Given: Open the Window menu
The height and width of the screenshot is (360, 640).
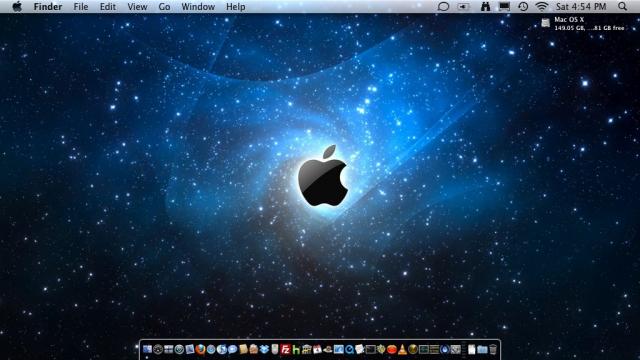Looking at the screenshot, I should point(198,7).
